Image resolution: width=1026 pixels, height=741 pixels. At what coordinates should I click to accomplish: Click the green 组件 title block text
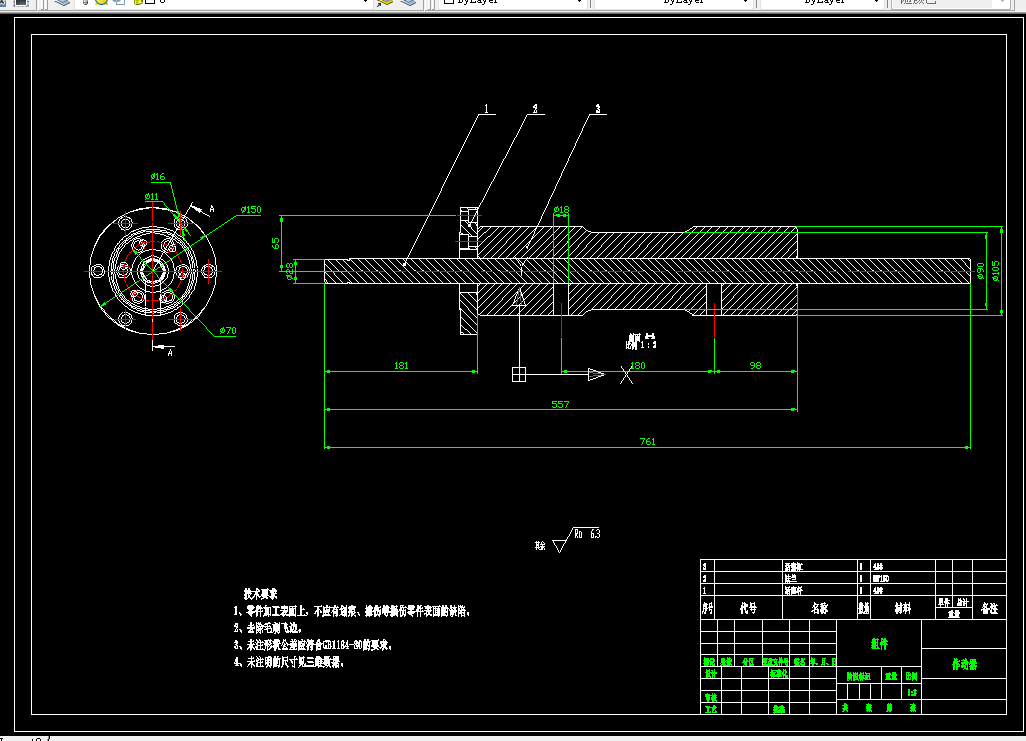(x=879, y=643)
